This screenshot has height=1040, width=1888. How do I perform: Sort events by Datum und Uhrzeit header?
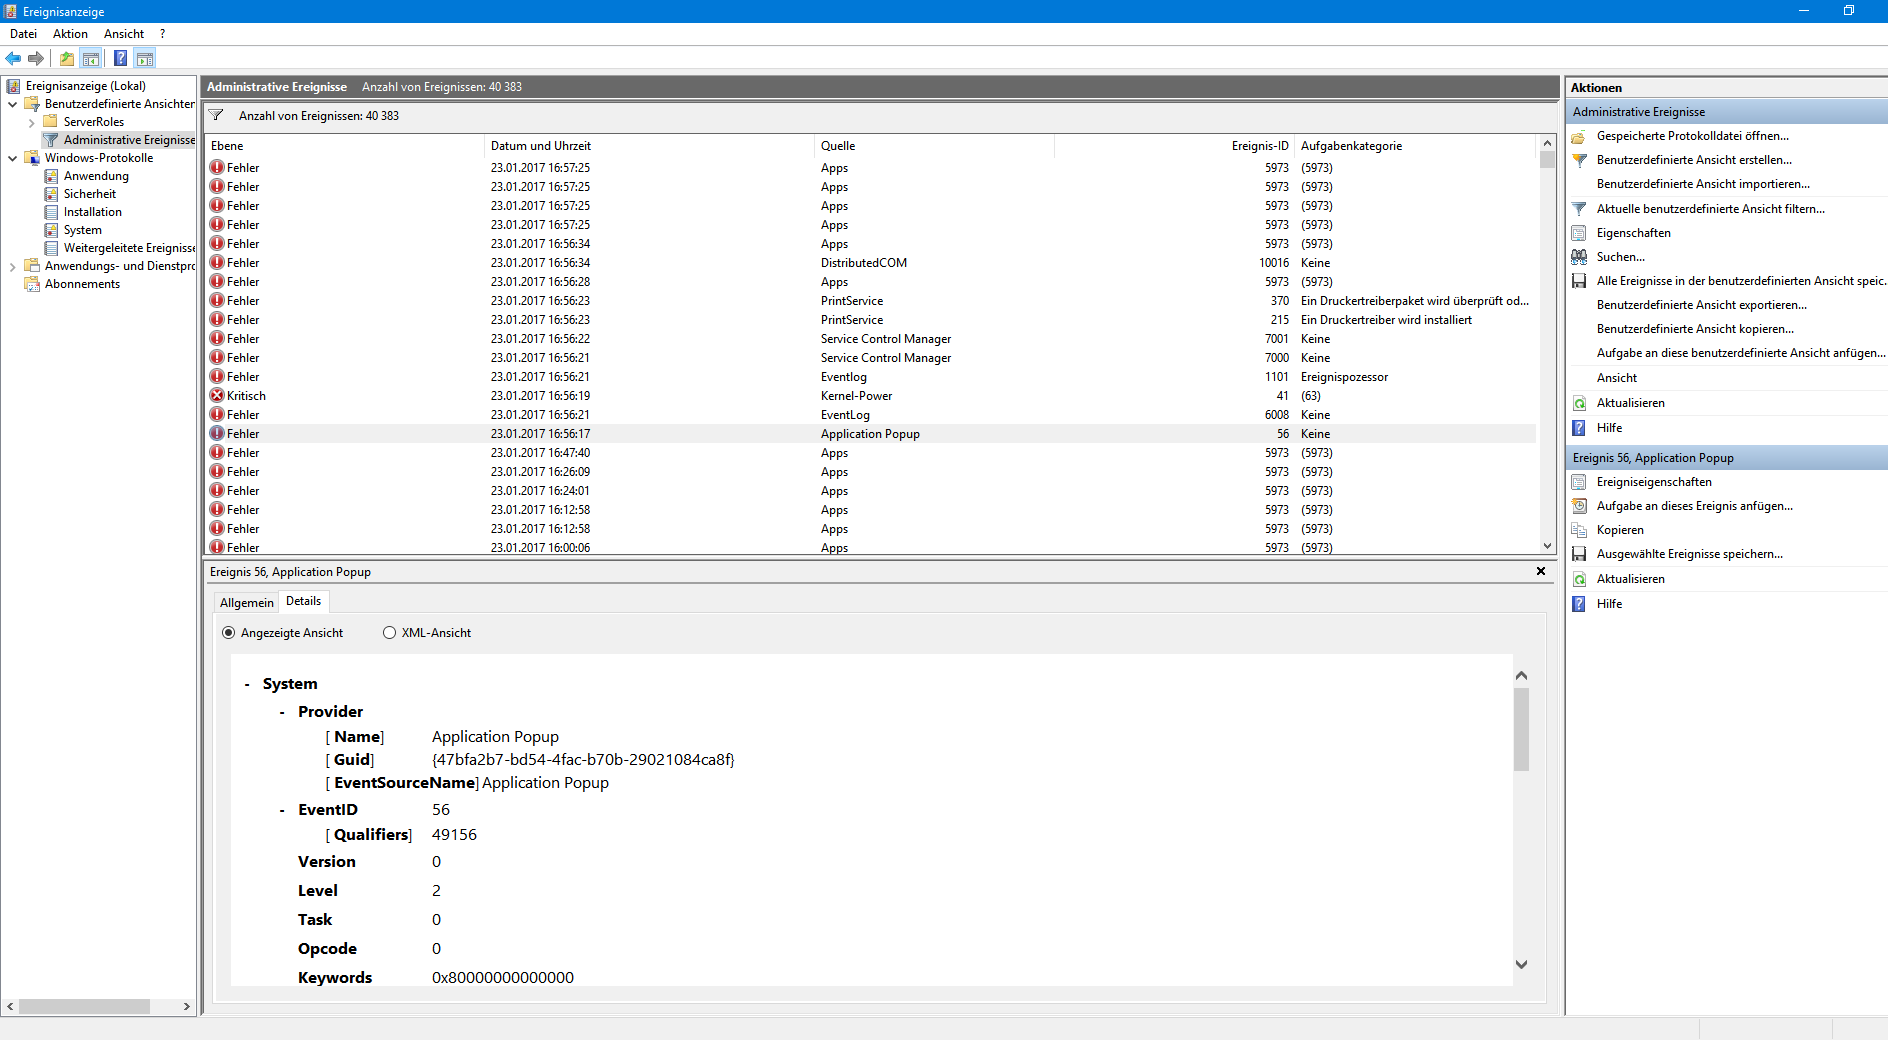coord(649,146)
